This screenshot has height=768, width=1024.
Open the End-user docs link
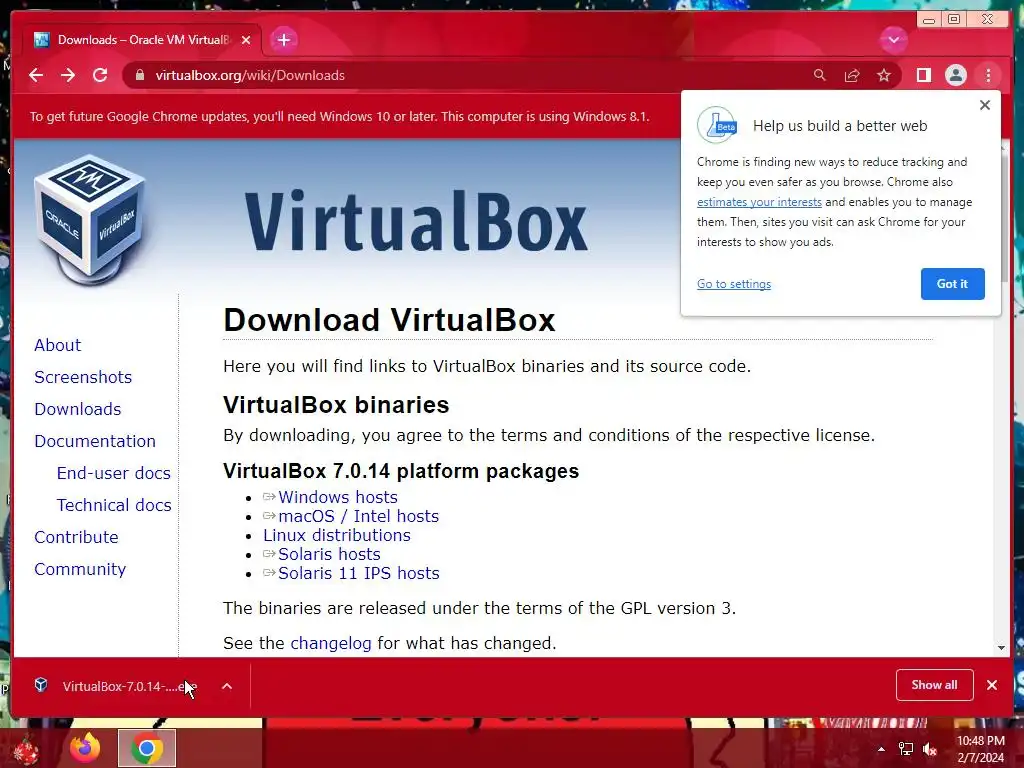coord(114,473)
